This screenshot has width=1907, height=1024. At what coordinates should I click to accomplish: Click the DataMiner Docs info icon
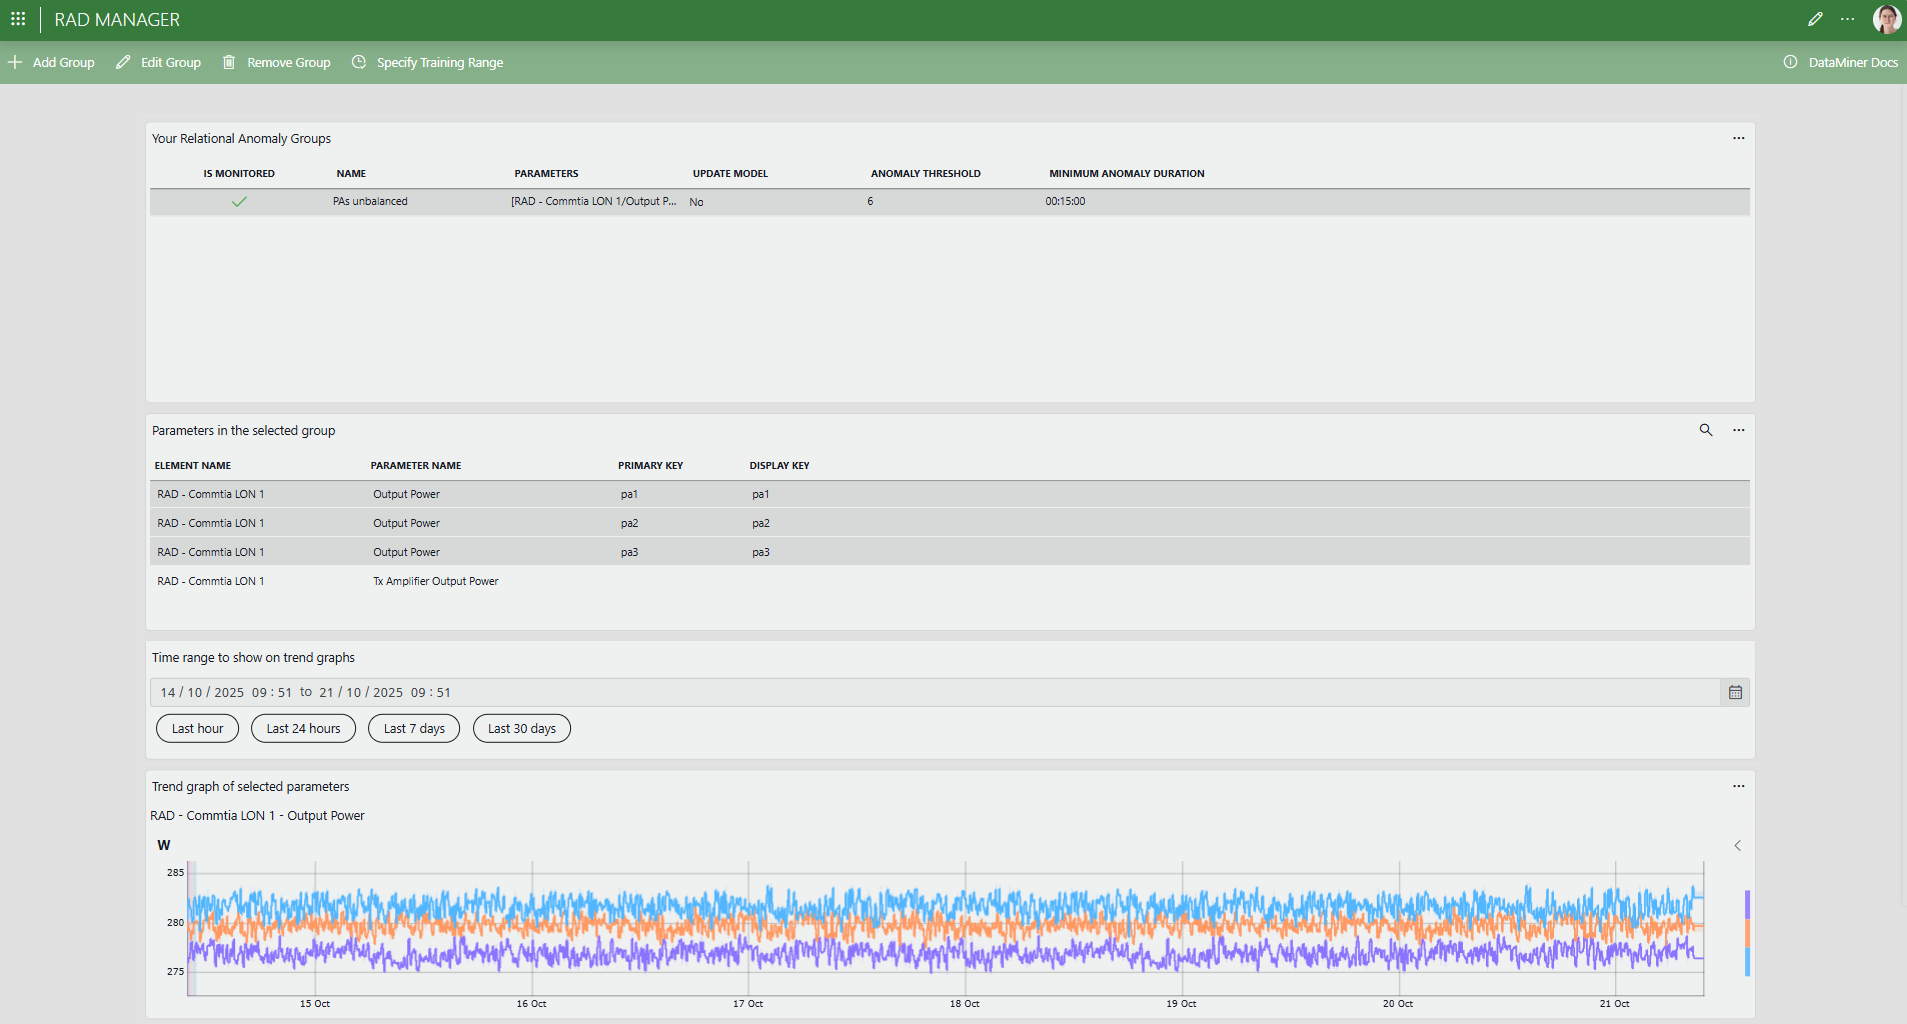[x=1789, y=62]
